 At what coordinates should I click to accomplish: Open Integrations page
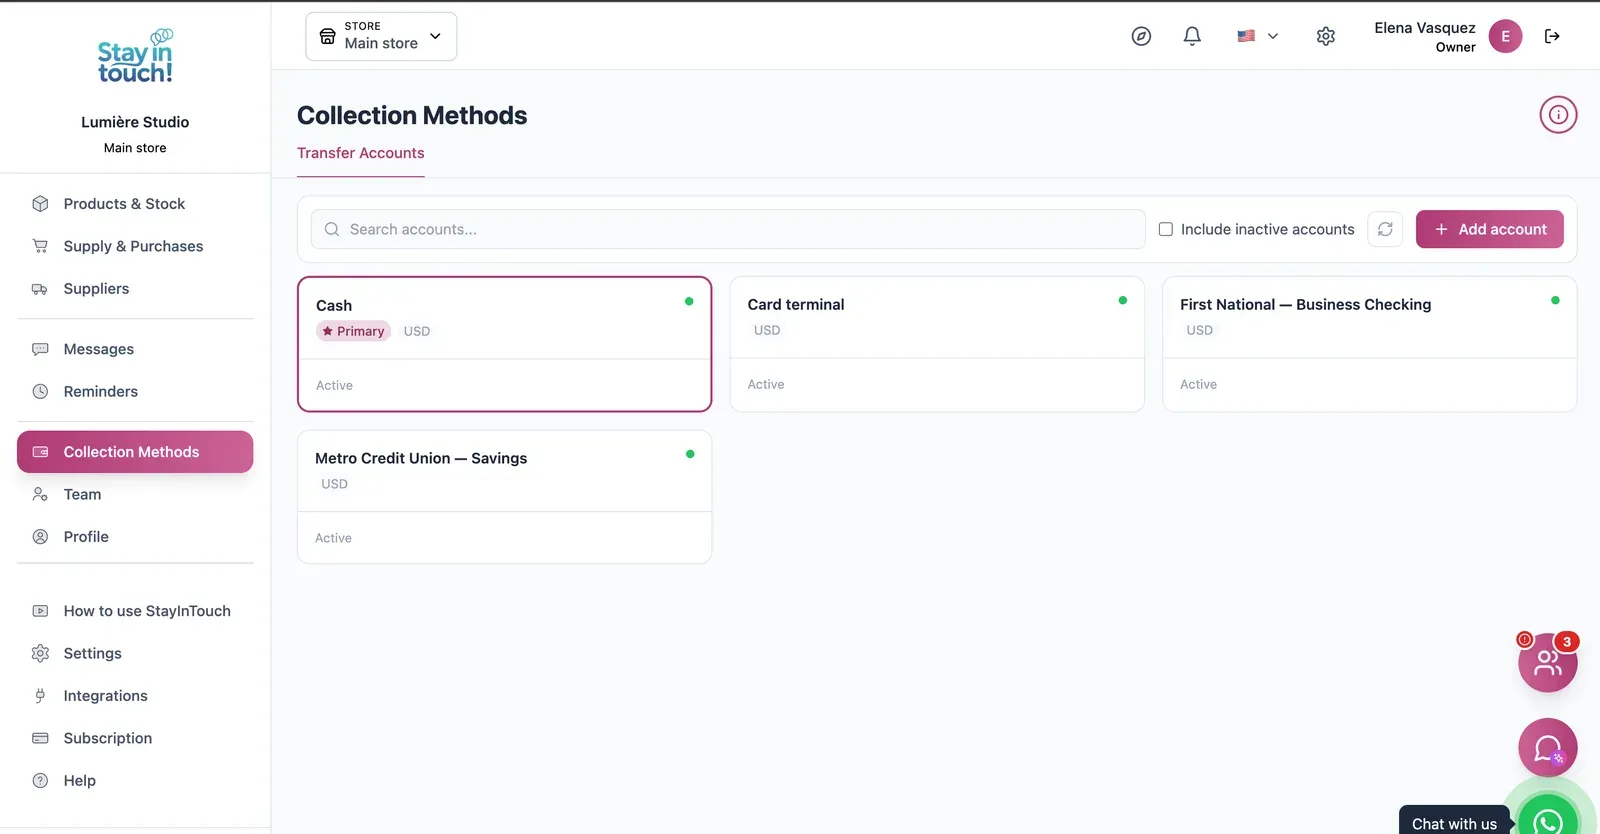(x=135, y=696)
